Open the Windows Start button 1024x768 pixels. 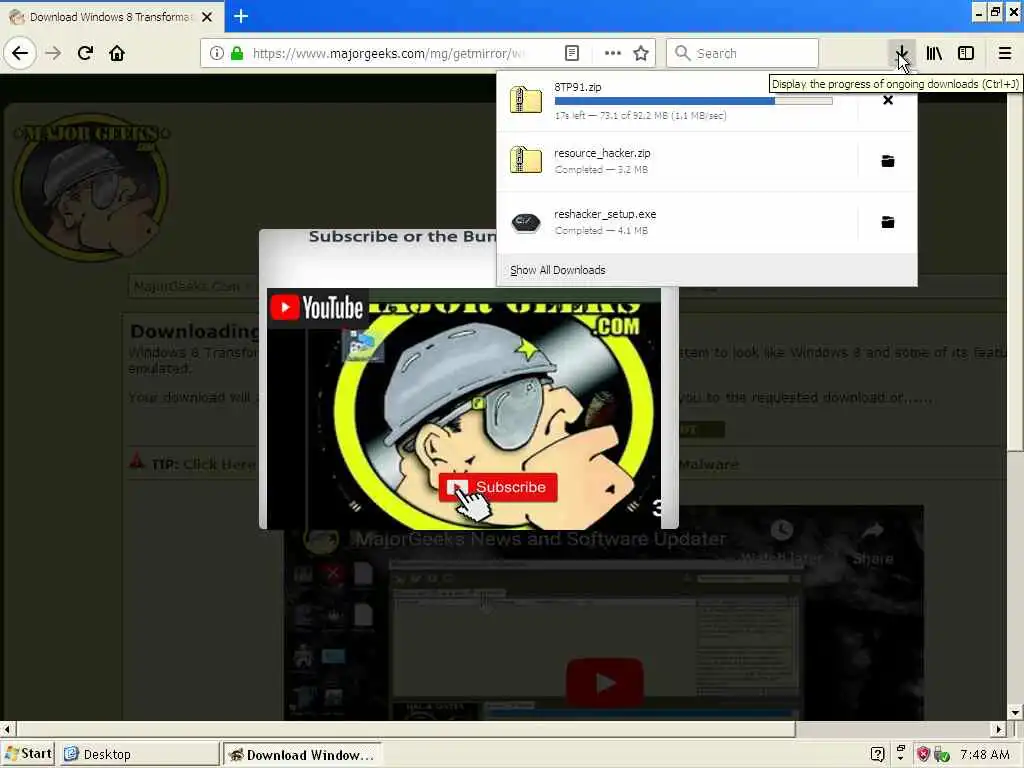click(x=28, y=754)
